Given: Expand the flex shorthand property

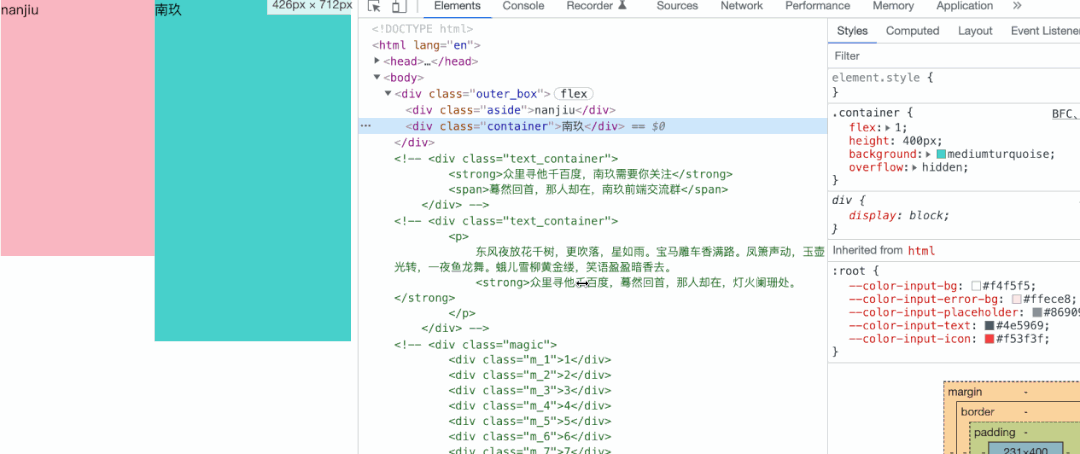Looking at the screenshot, I should 888,127.
